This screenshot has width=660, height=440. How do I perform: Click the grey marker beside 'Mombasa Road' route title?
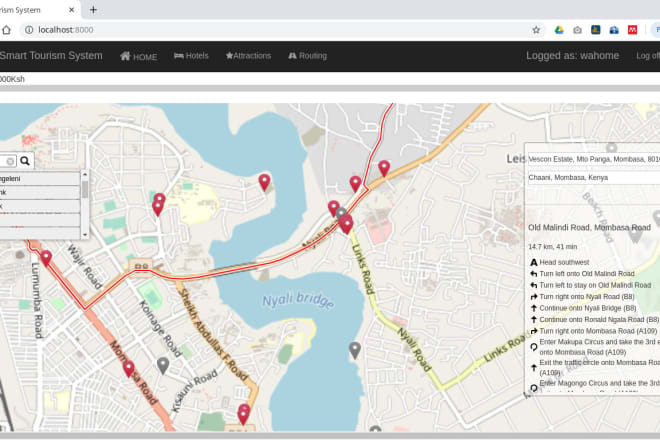[x=635, y=234]
